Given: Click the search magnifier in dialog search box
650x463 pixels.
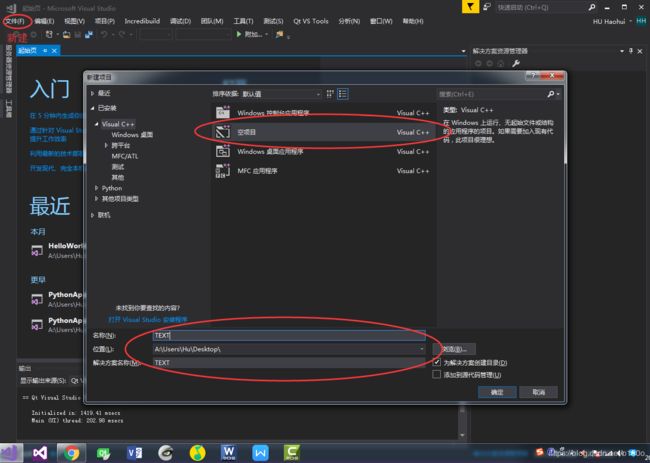Looking at the screenshot, I should point(551,94).
